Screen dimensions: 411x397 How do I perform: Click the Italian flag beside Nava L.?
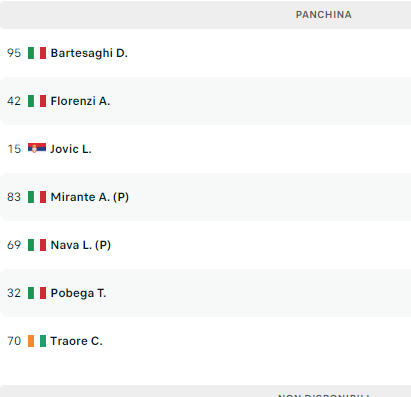click(37, 245)
